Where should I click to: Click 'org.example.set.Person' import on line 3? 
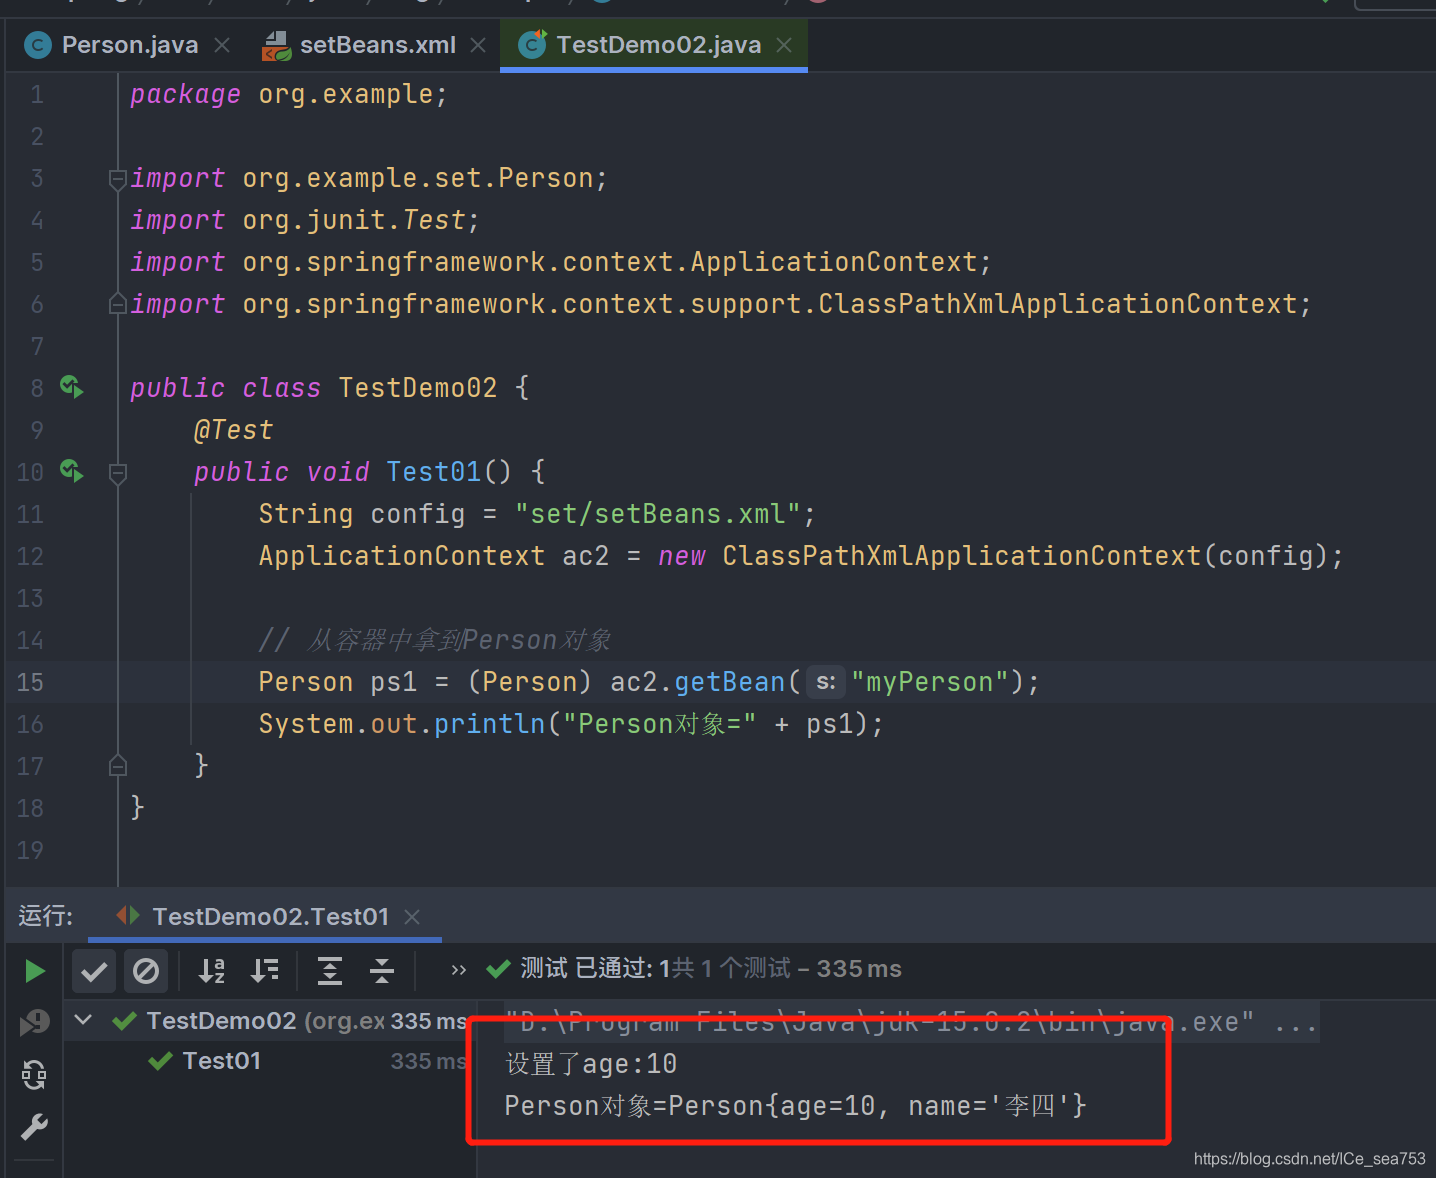[418, 178]
